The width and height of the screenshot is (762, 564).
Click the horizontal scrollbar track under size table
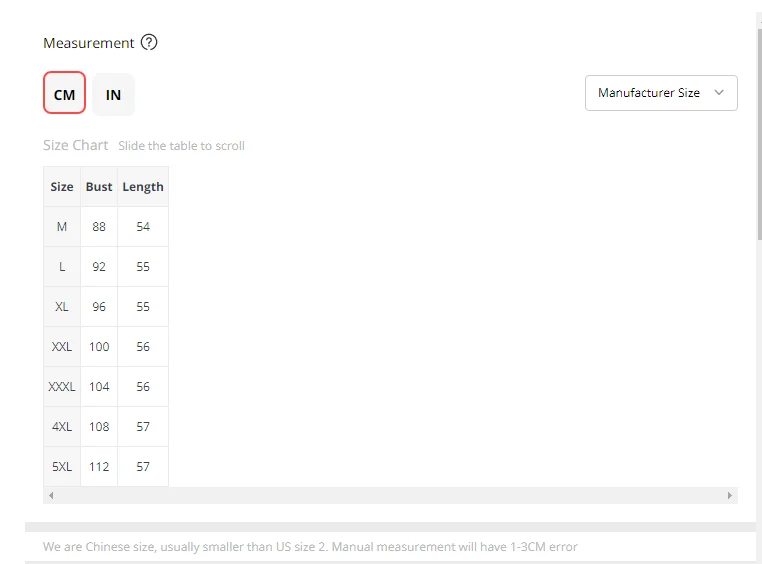[390, 496]
